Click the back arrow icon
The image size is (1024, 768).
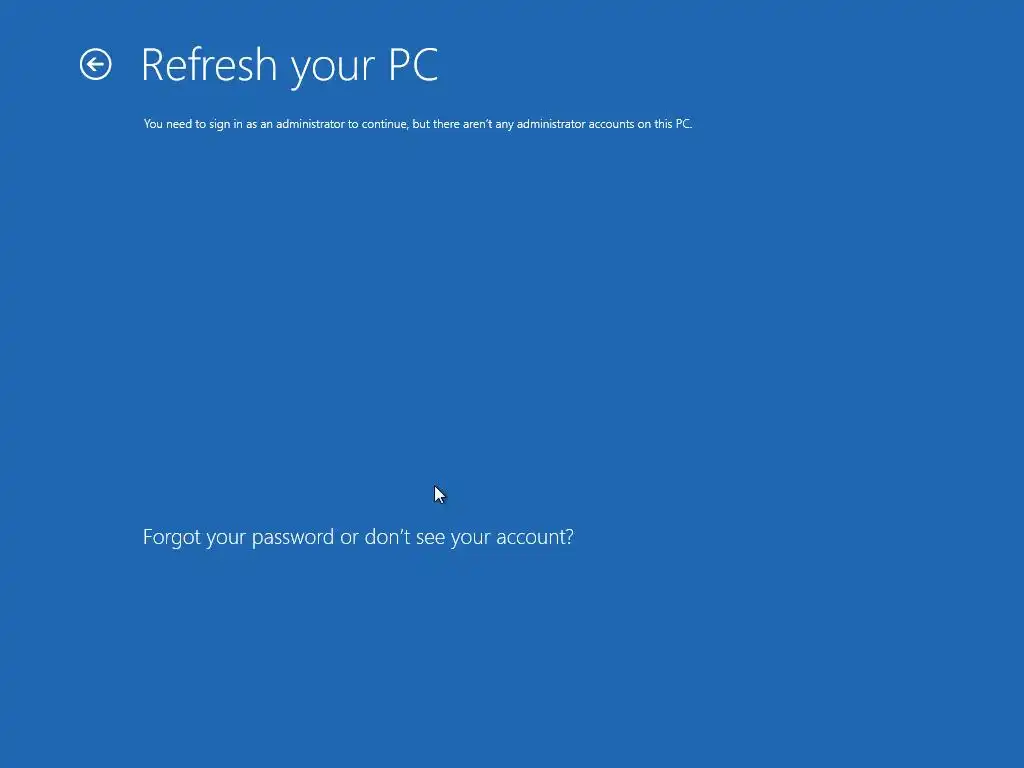[x=95, y=65]
